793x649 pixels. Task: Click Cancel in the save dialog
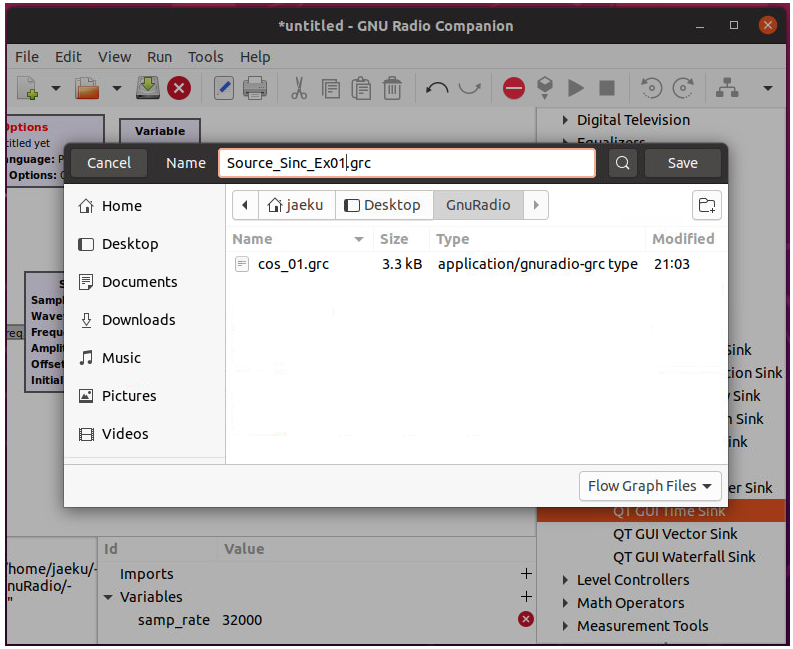[x=109, y=163]
